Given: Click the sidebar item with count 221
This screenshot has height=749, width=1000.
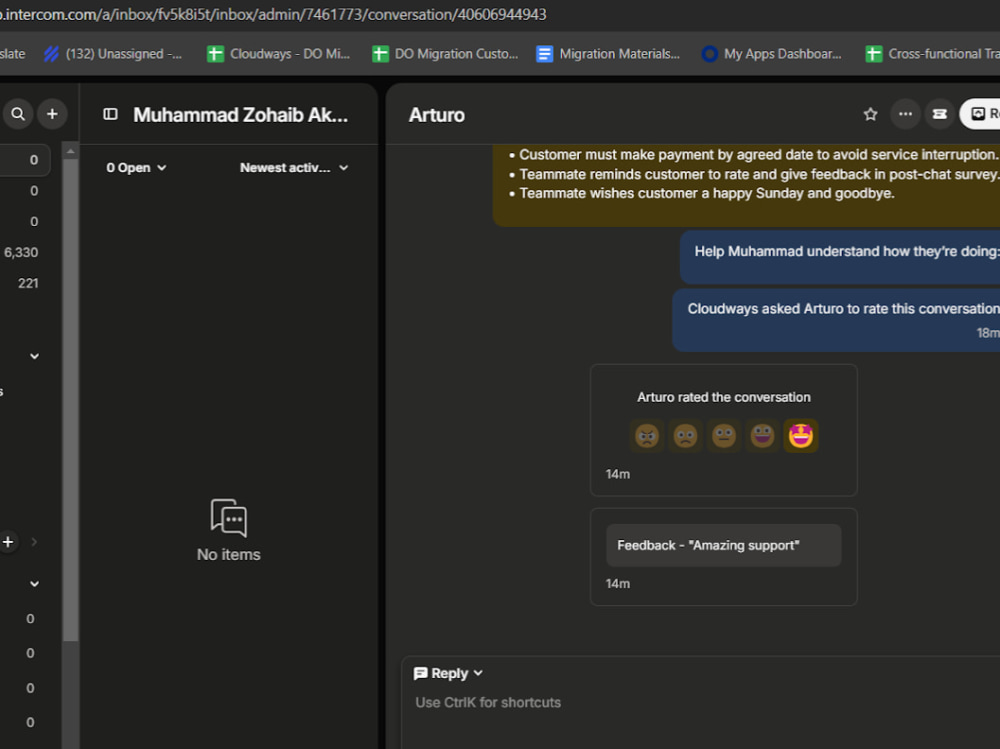Looking at the screenshot, I should (x=28, y=283).
